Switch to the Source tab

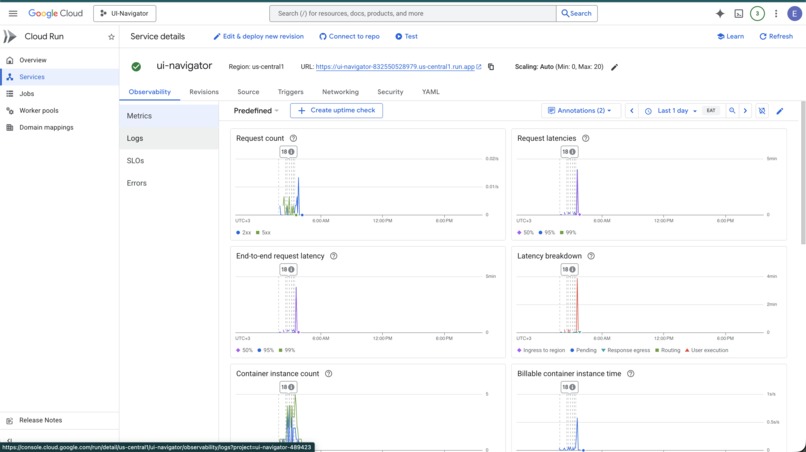248,92
